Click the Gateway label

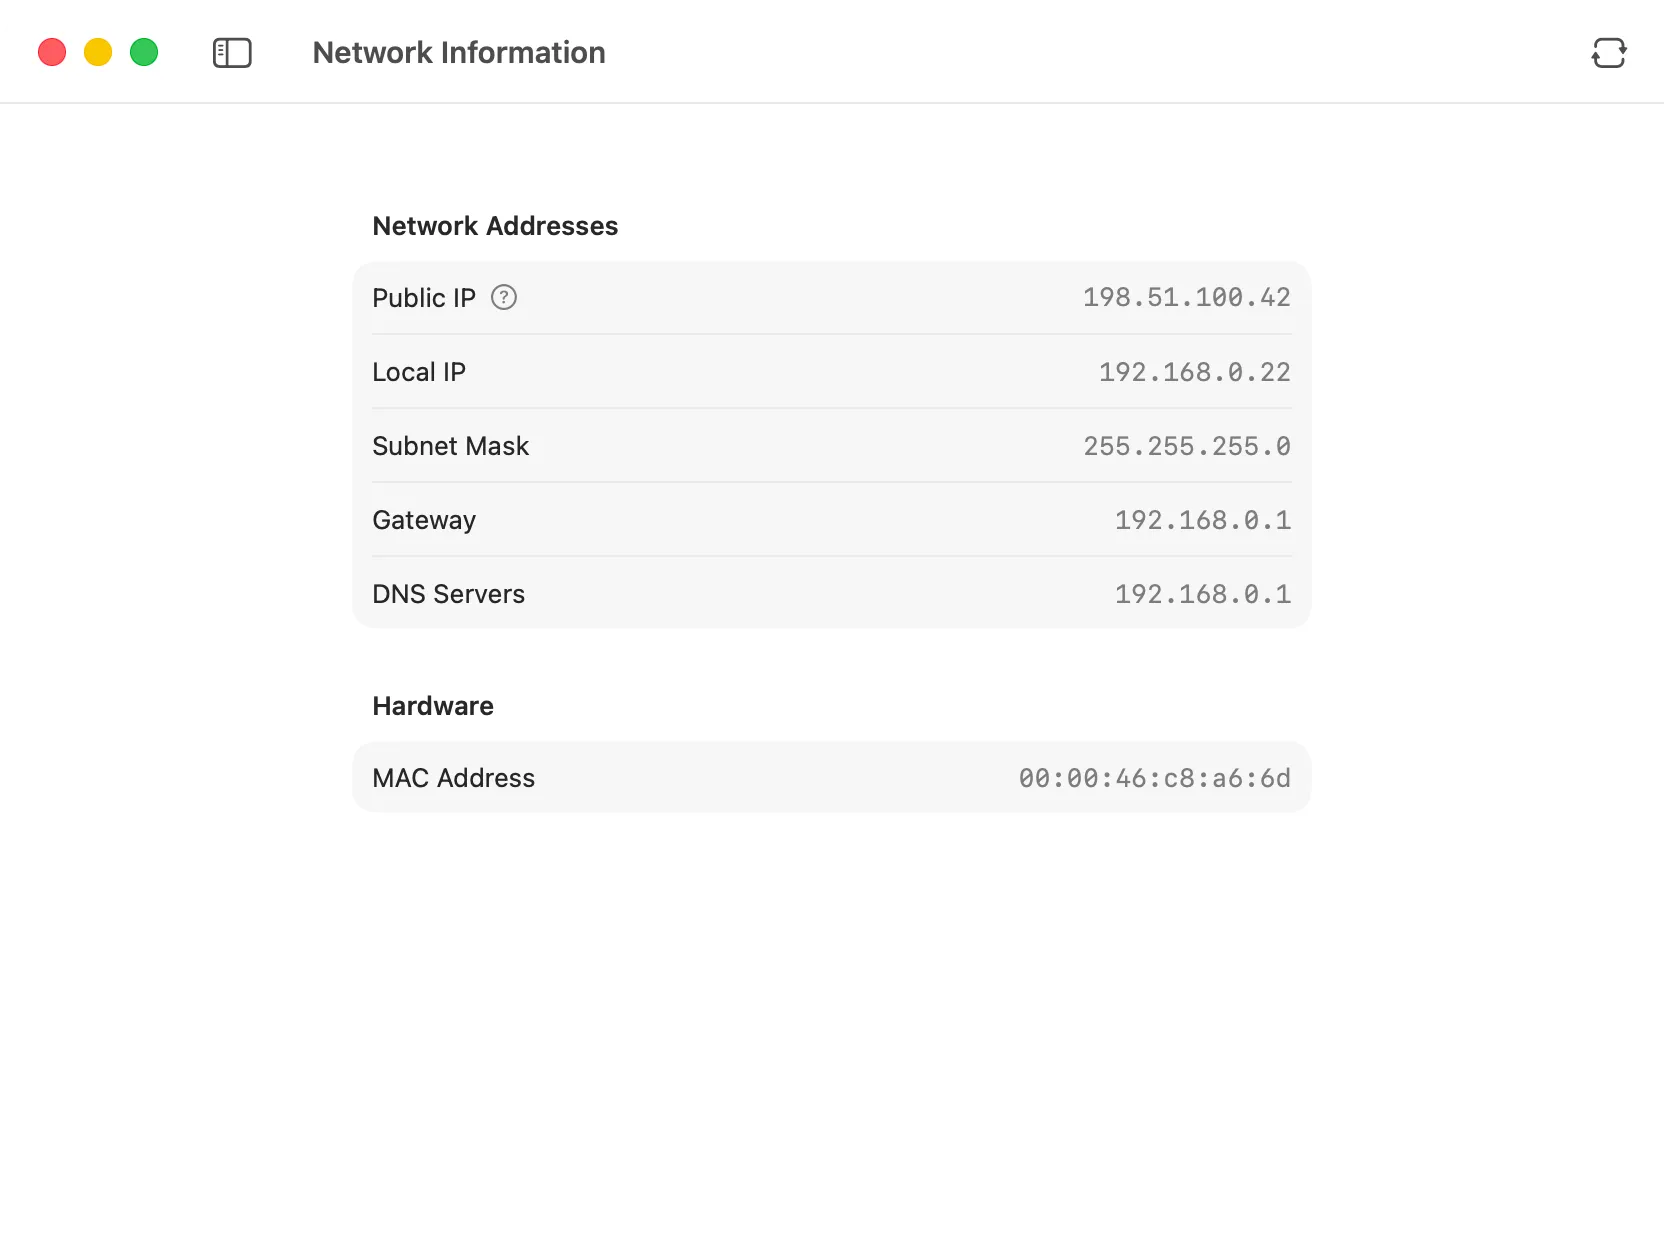point(424,520)
